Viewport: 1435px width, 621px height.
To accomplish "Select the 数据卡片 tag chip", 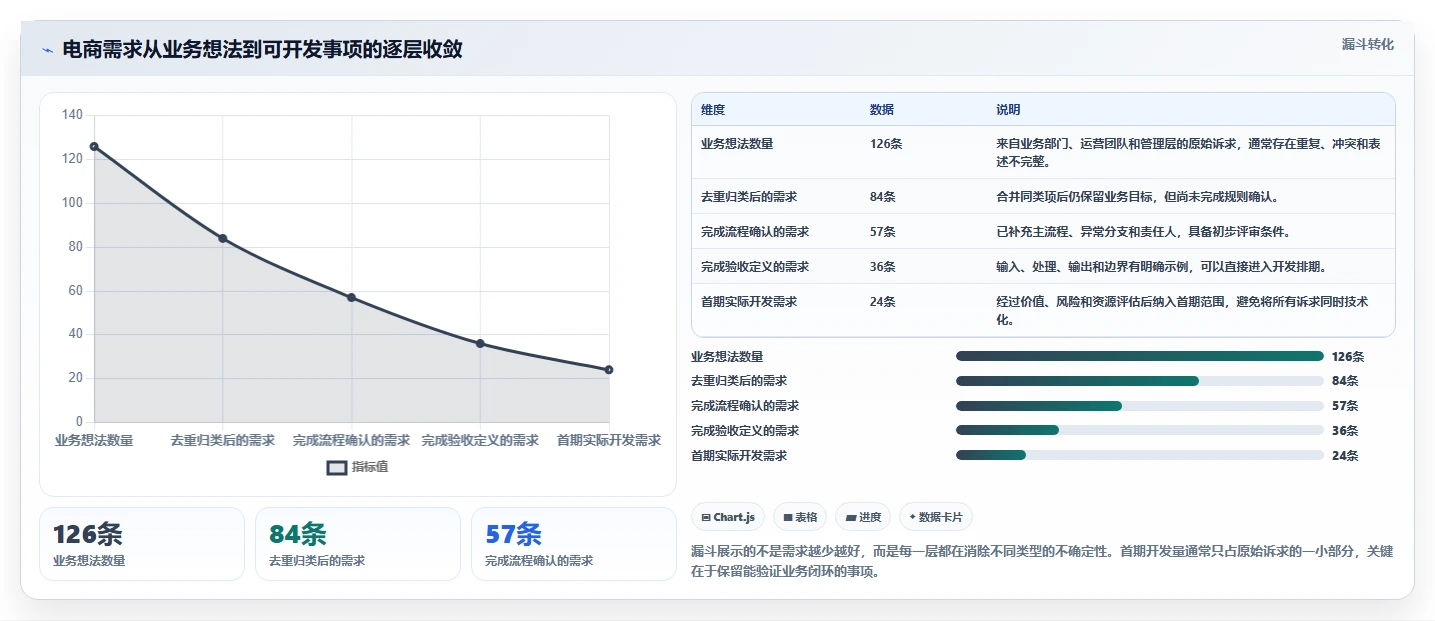I will coord(936,517).
